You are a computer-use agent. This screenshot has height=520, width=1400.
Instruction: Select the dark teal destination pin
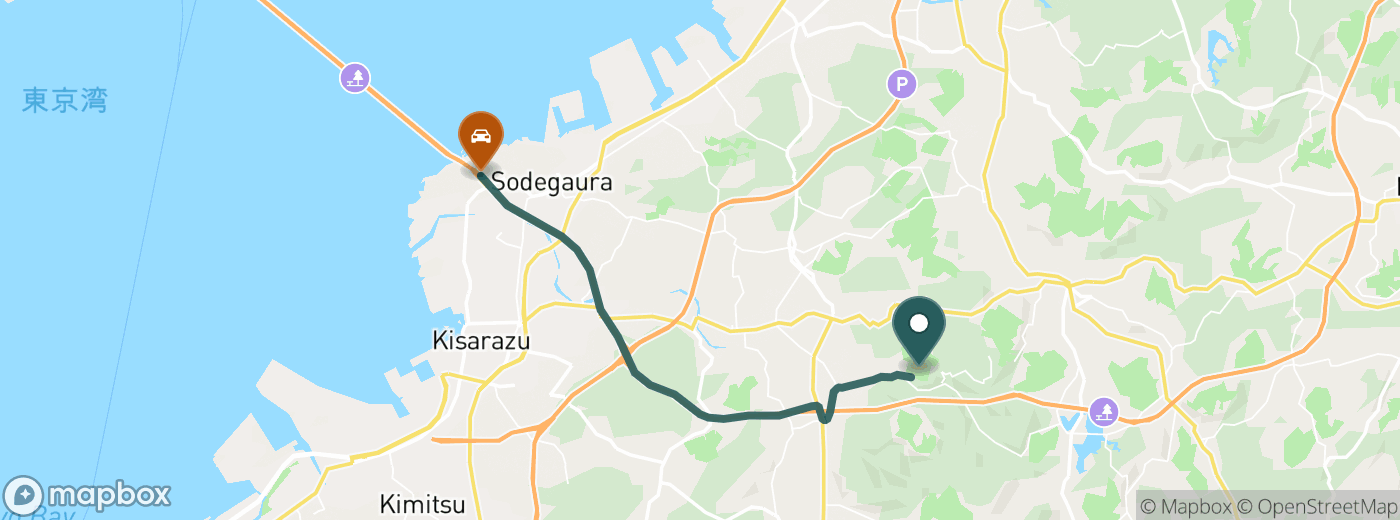(x=919, y=330)
